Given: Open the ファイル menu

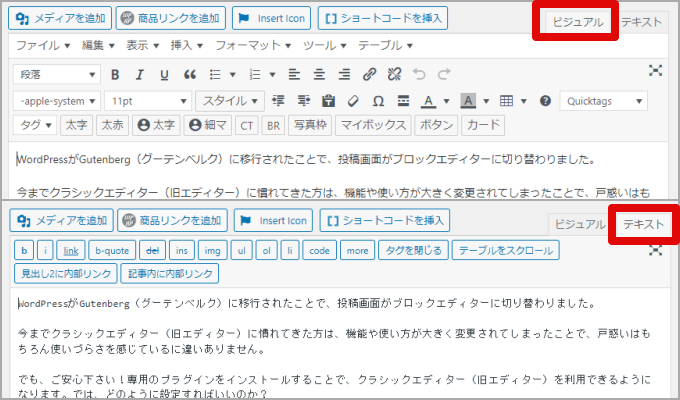Looking at the screenshot, I should click(x=43, y=45).
